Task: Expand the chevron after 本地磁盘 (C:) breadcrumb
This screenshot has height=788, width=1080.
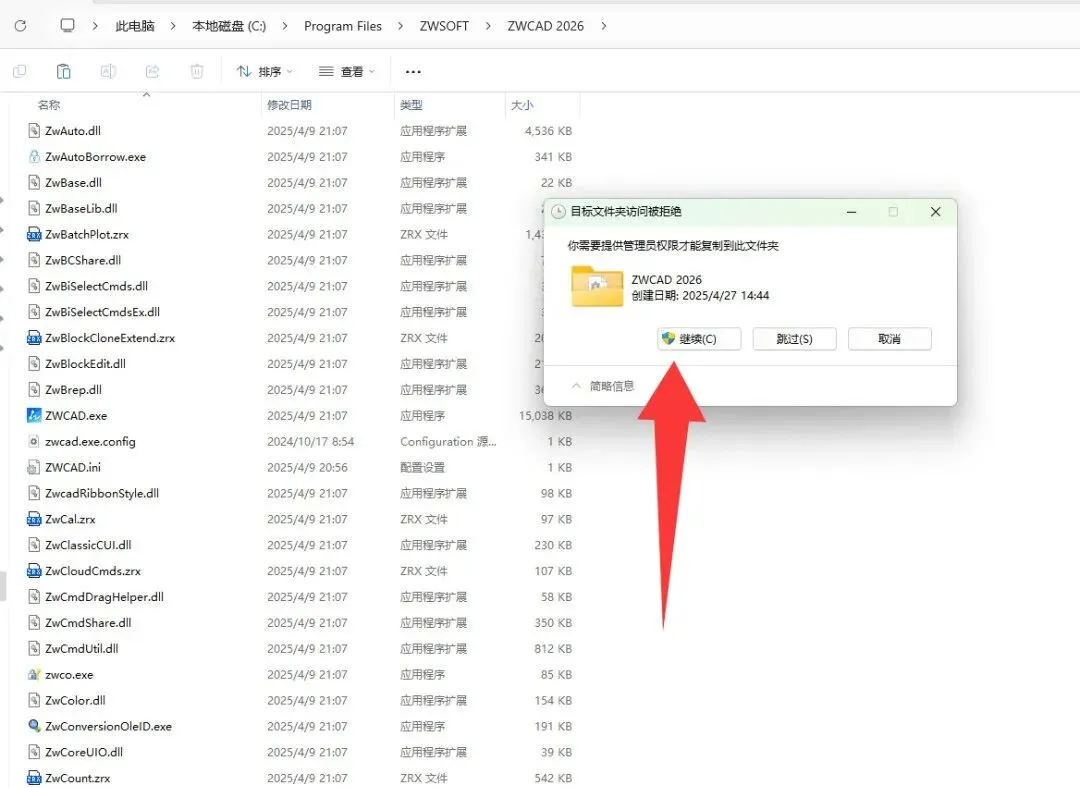Action: point(284,26)
